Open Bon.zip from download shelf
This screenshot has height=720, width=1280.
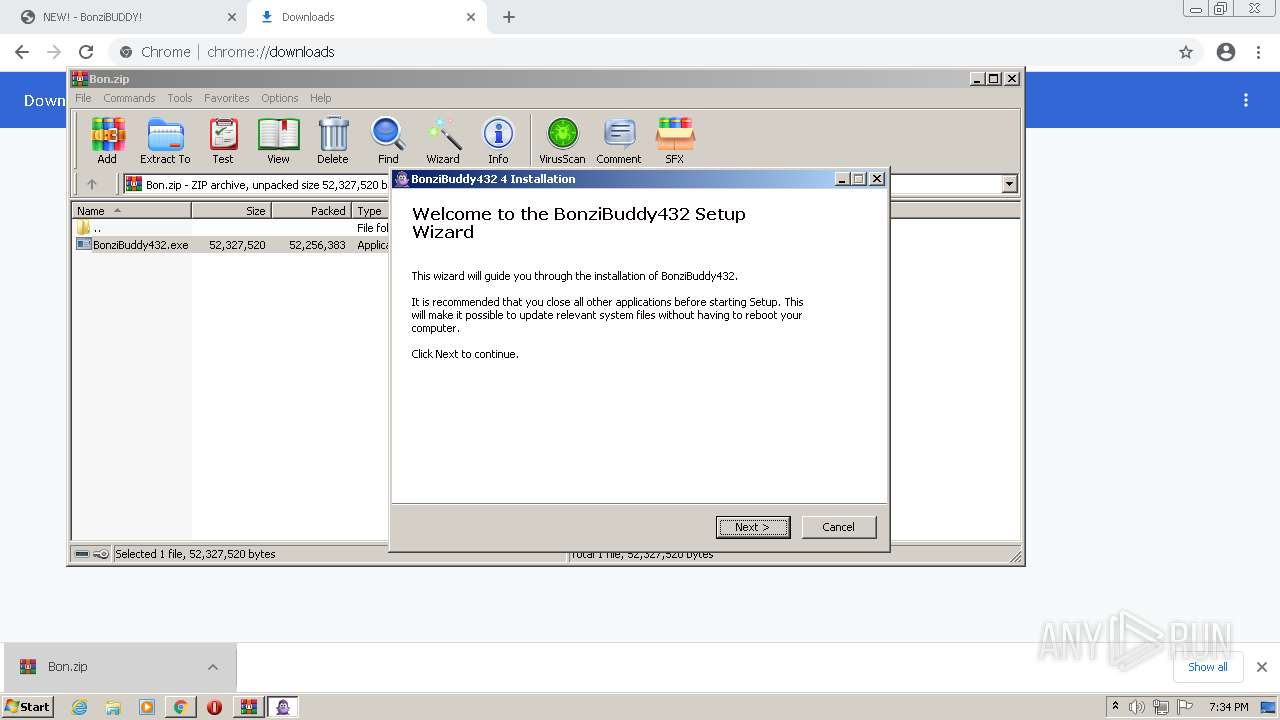click(105, 667)
